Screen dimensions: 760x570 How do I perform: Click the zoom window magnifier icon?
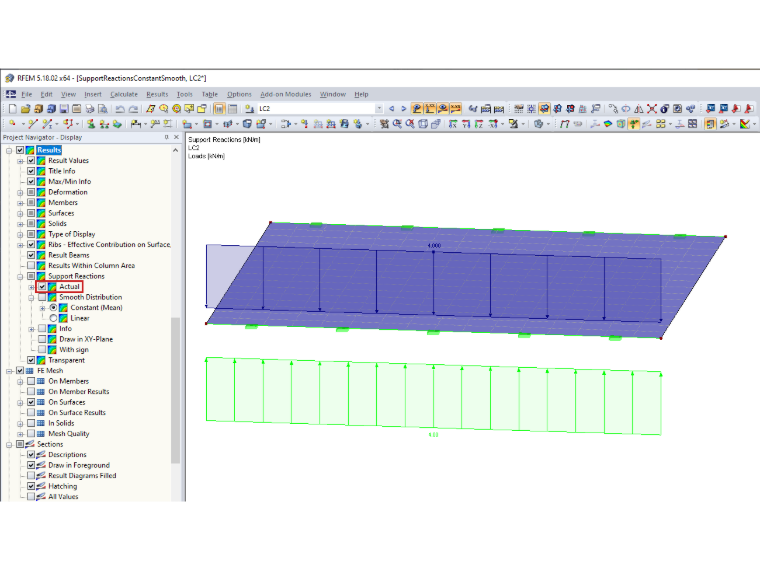pos(397,124)
